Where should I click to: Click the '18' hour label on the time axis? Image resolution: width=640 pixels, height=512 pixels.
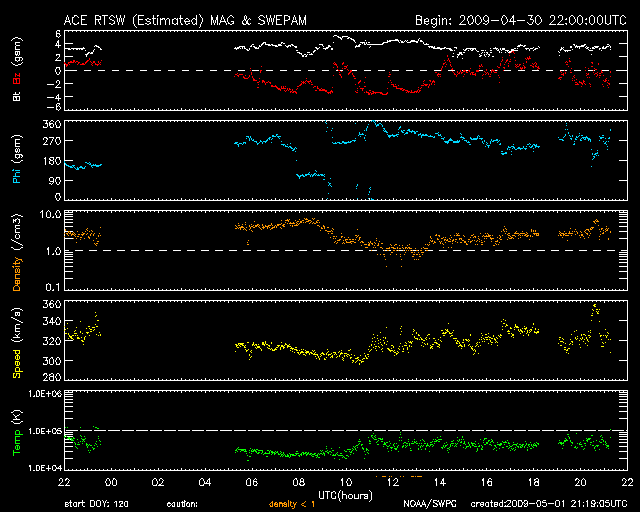pos(533,482)
